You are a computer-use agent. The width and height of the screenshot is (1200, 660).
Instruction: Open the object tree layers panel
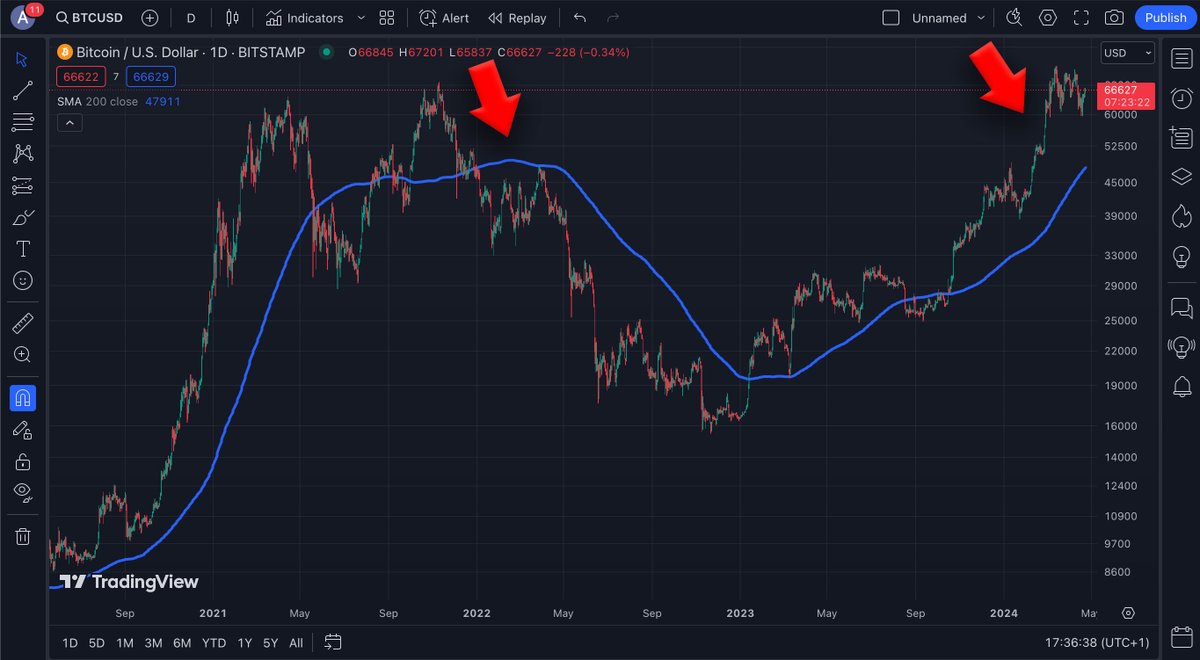pyautogui.click(x=1181, y=177)
